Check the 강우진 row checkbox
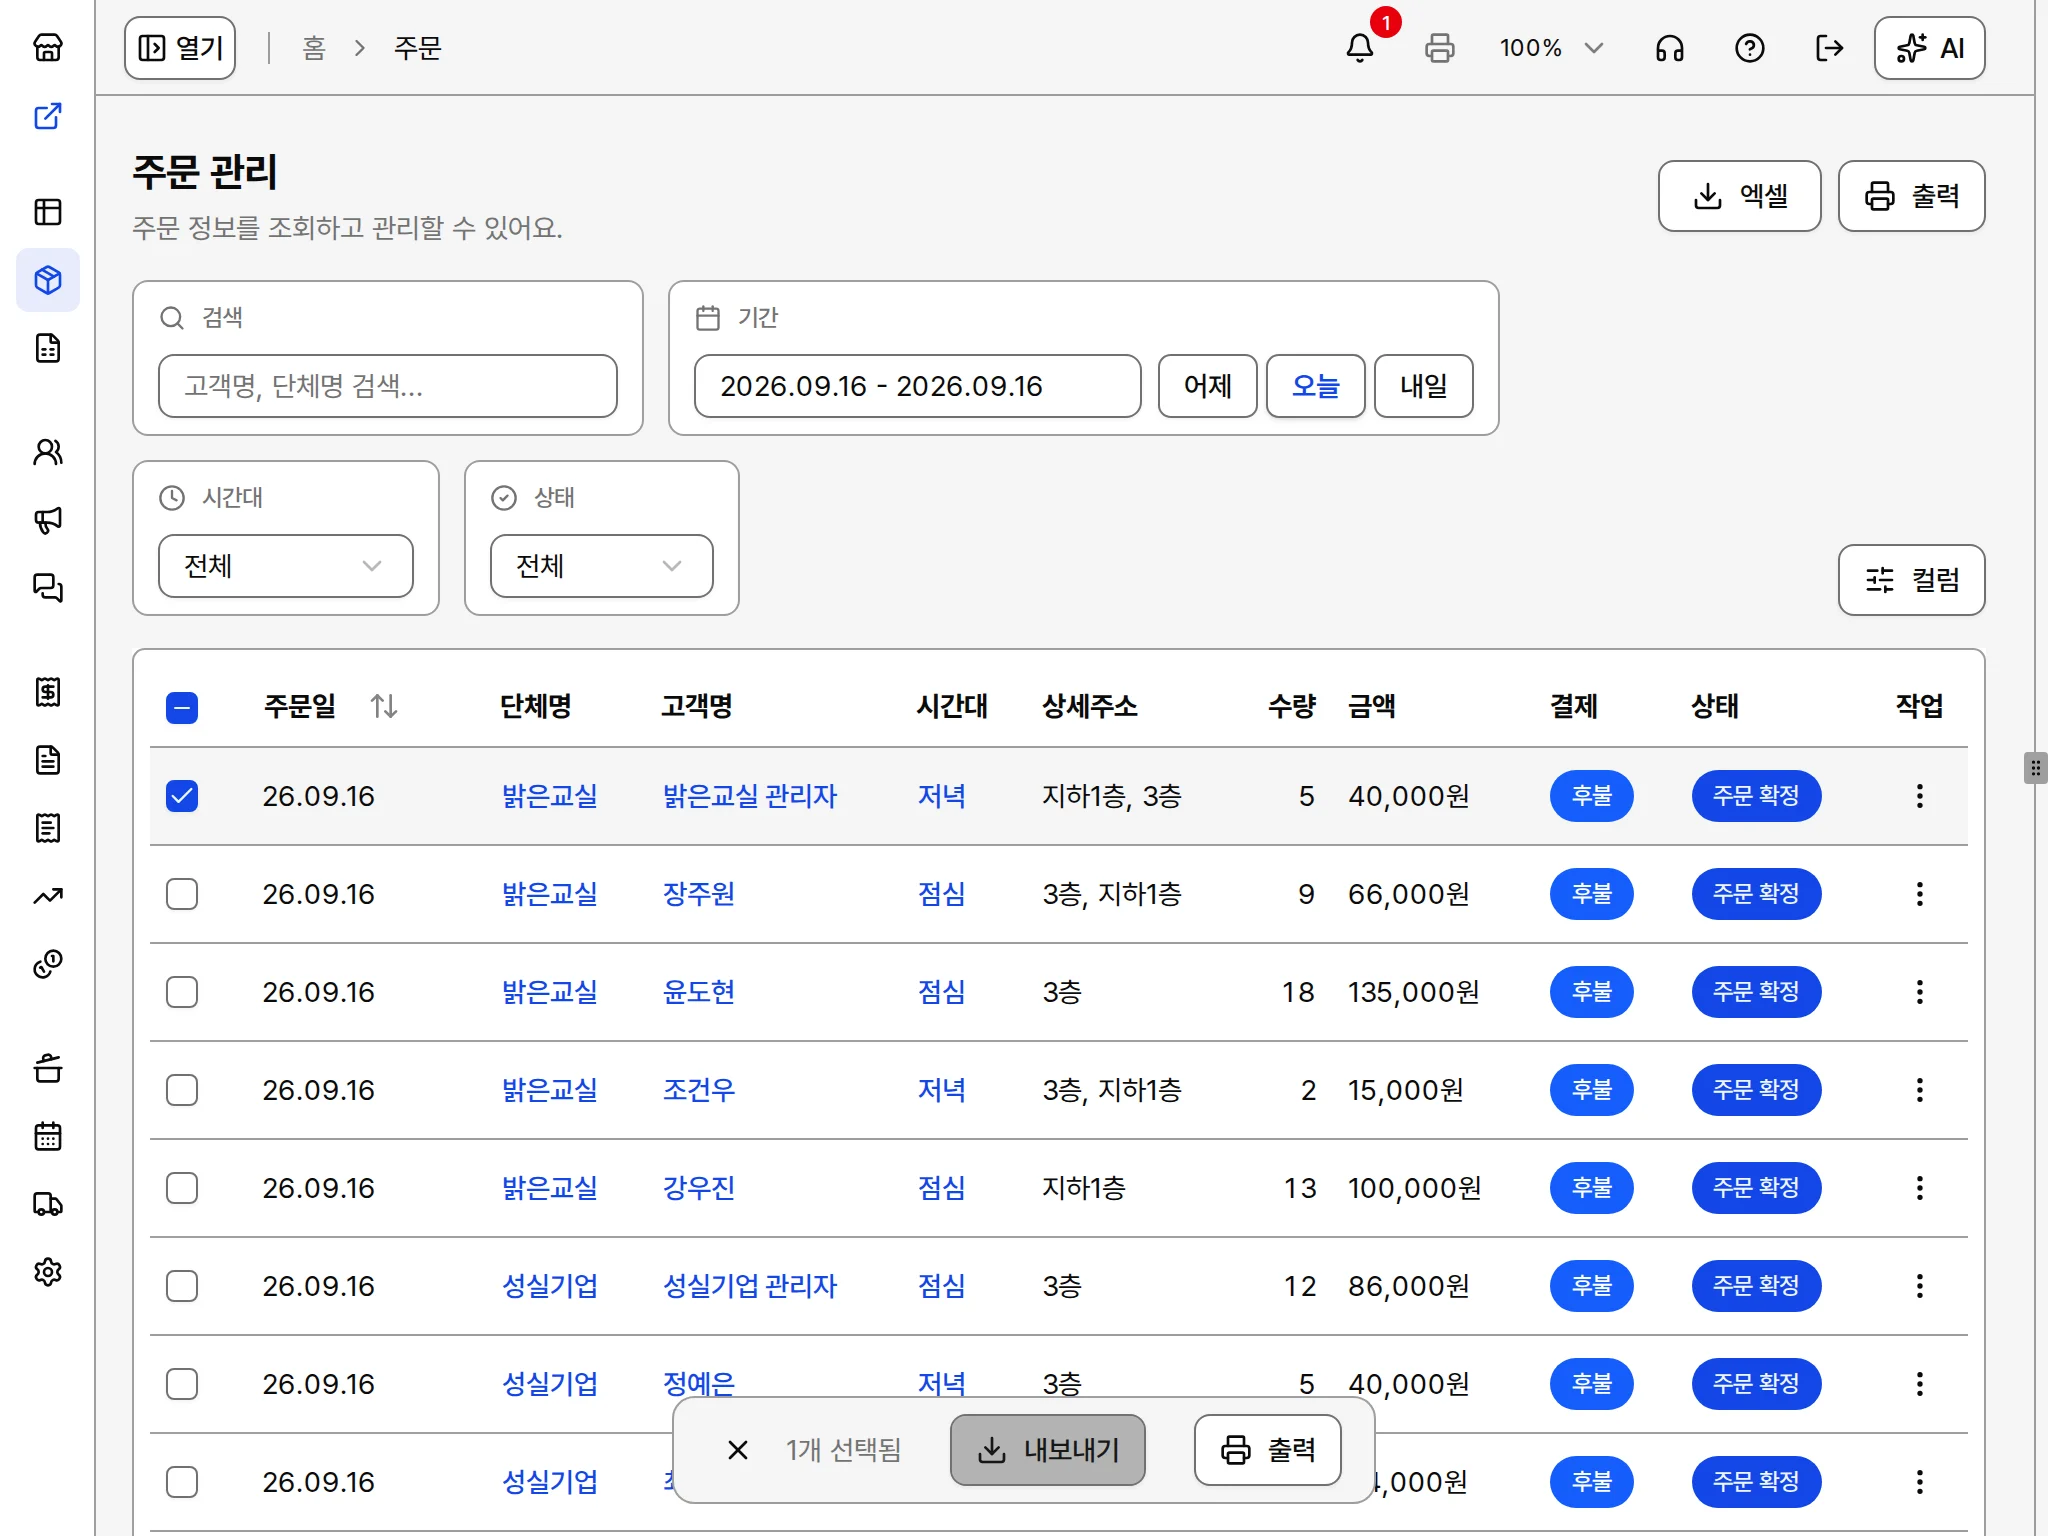This screenshot has height=1536, width=2048. point(182,1188)
